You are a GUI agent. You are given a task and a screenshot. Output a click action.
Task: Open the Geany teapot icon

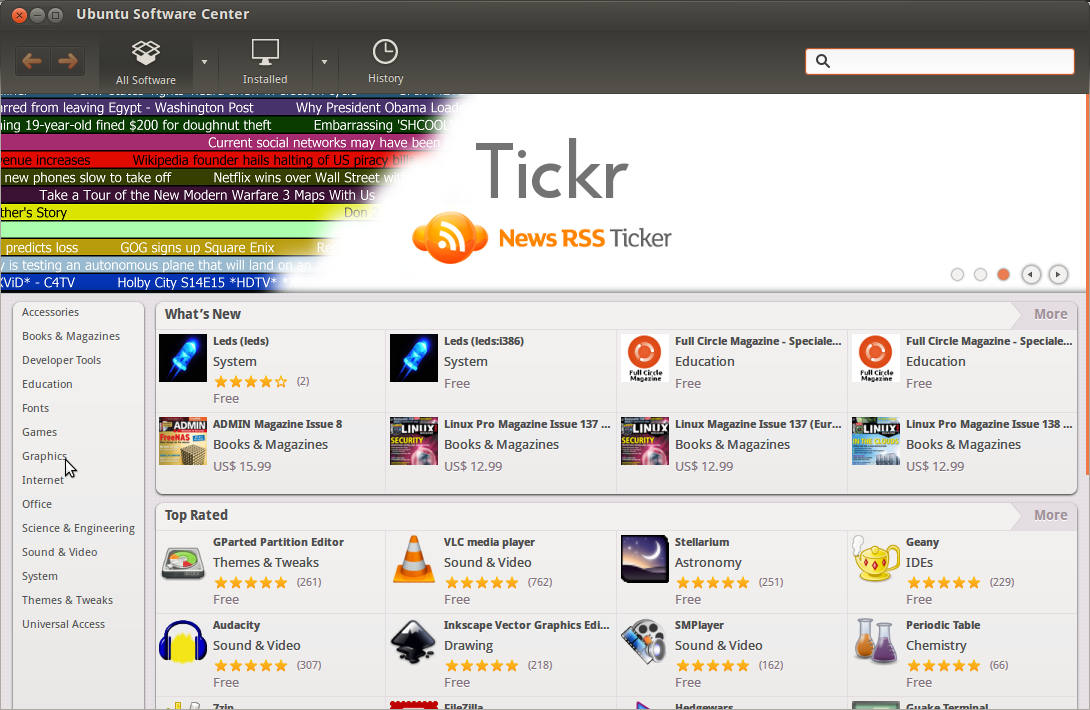click(875, 559)
